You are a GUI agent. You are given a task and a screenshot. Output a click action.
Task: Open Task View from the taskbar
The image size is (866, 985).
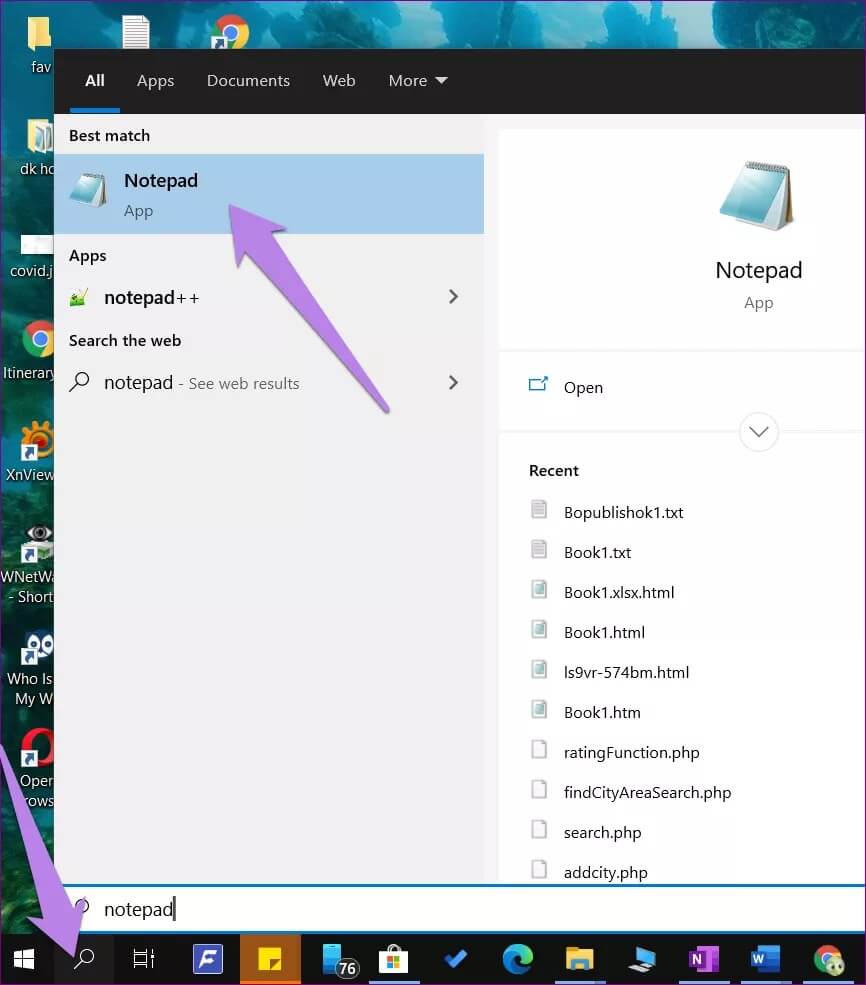pos(144,959)
